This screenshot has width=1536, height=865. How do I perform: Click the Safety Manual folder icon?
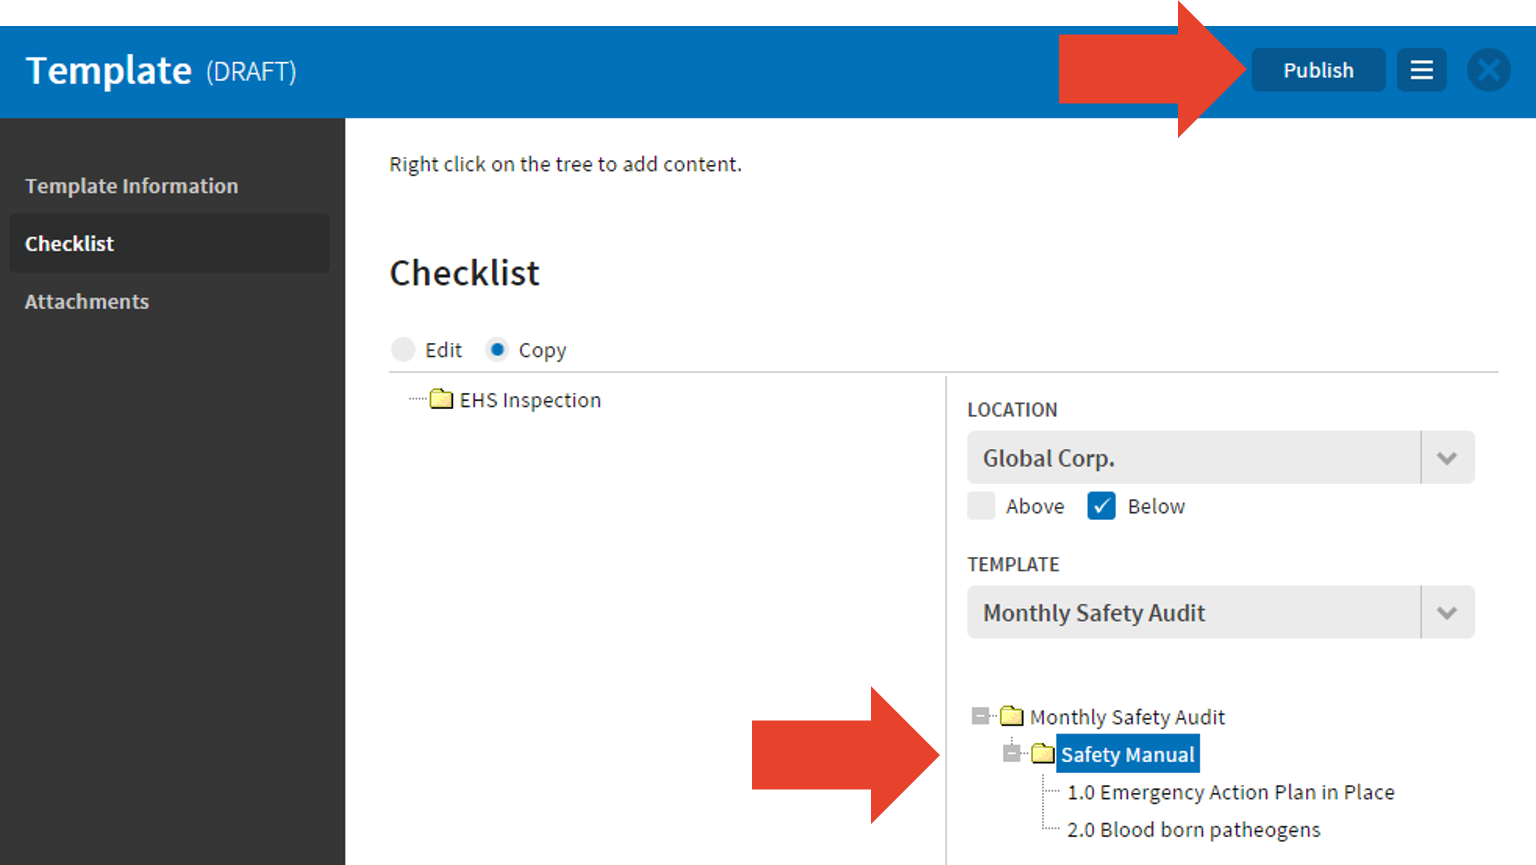(1043, 754)
